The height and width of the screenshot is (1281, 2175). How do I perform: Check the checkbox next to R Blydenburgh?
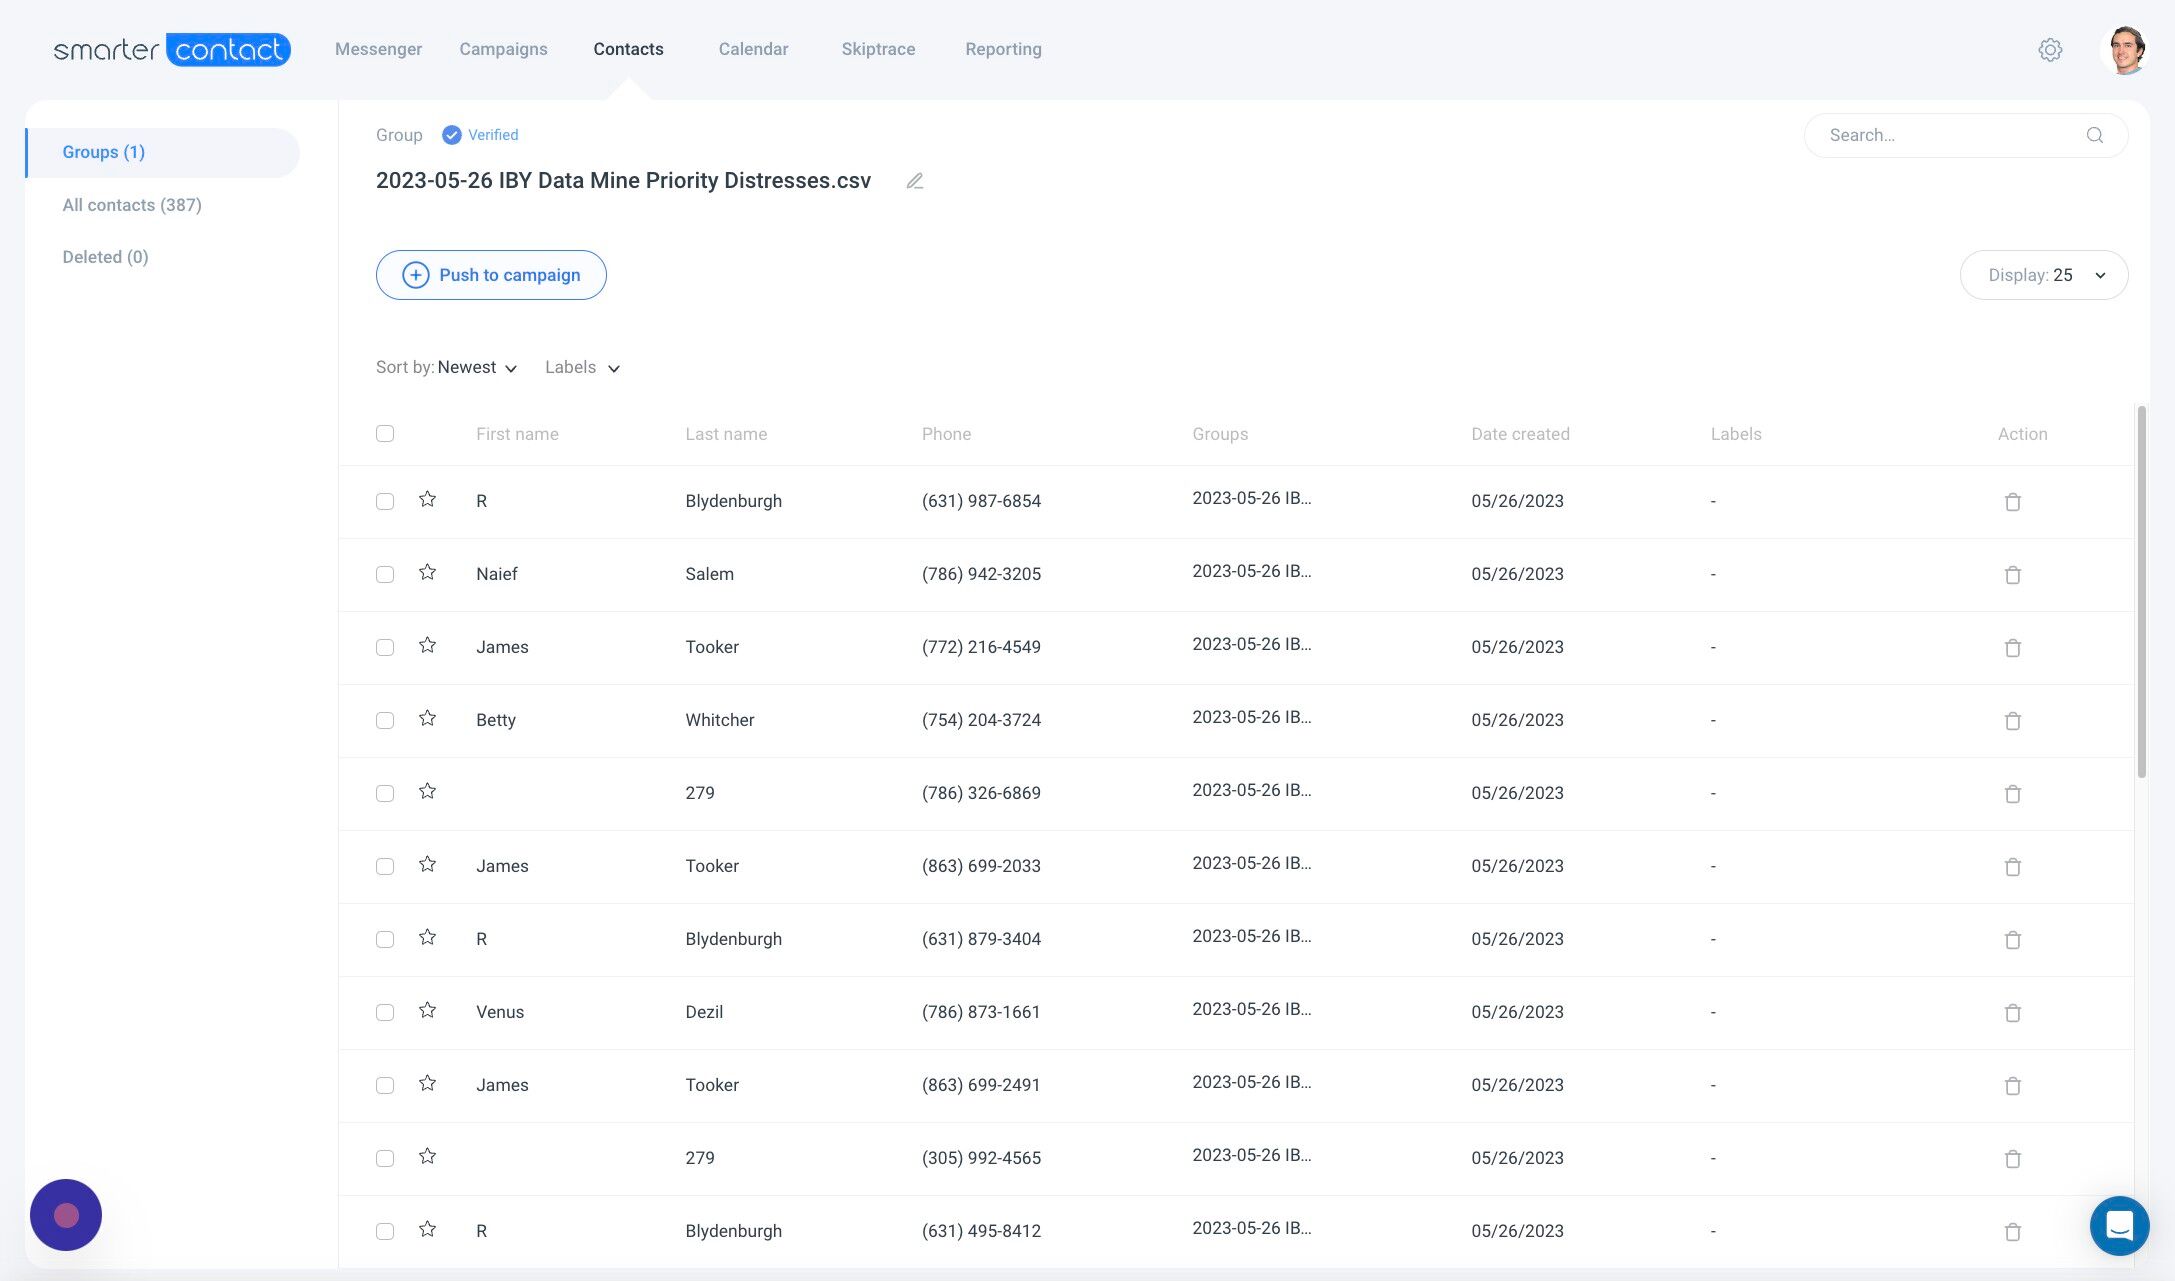385,501
